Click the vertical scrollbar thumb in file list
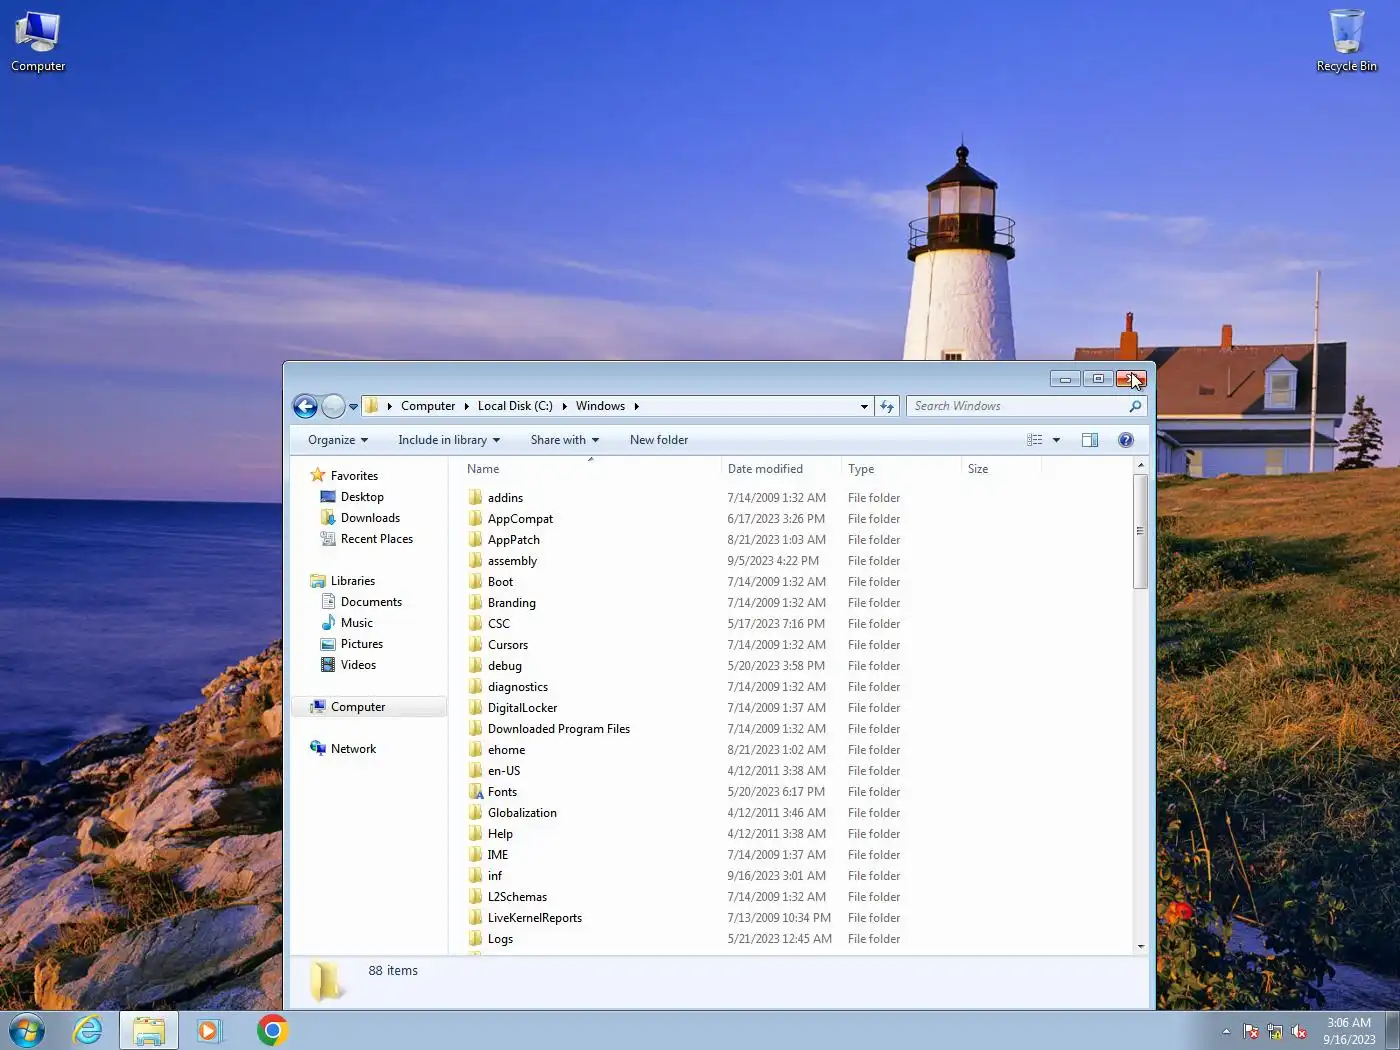This screenshot has width=1400, height=1050. pyautogui.click(x=1140, y=531)
